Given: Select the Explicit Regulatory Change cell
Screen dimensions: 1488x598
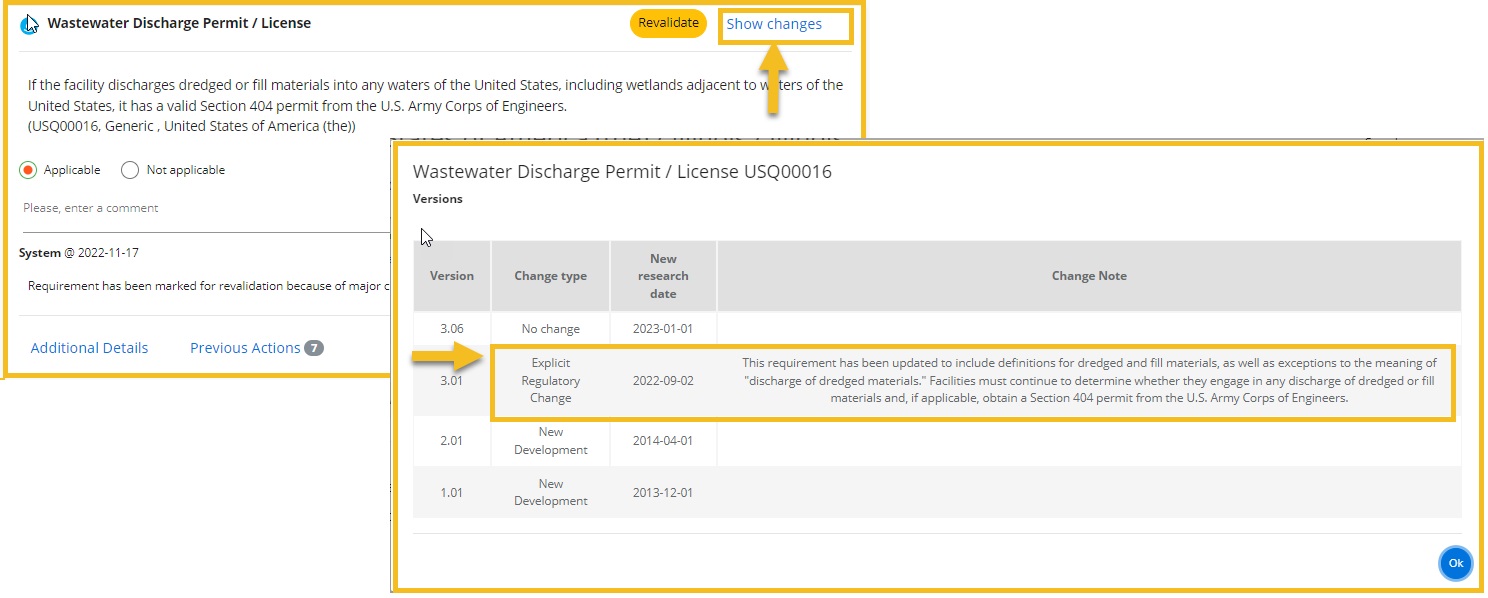Looking at the screenshot, I should coord(550,381).
